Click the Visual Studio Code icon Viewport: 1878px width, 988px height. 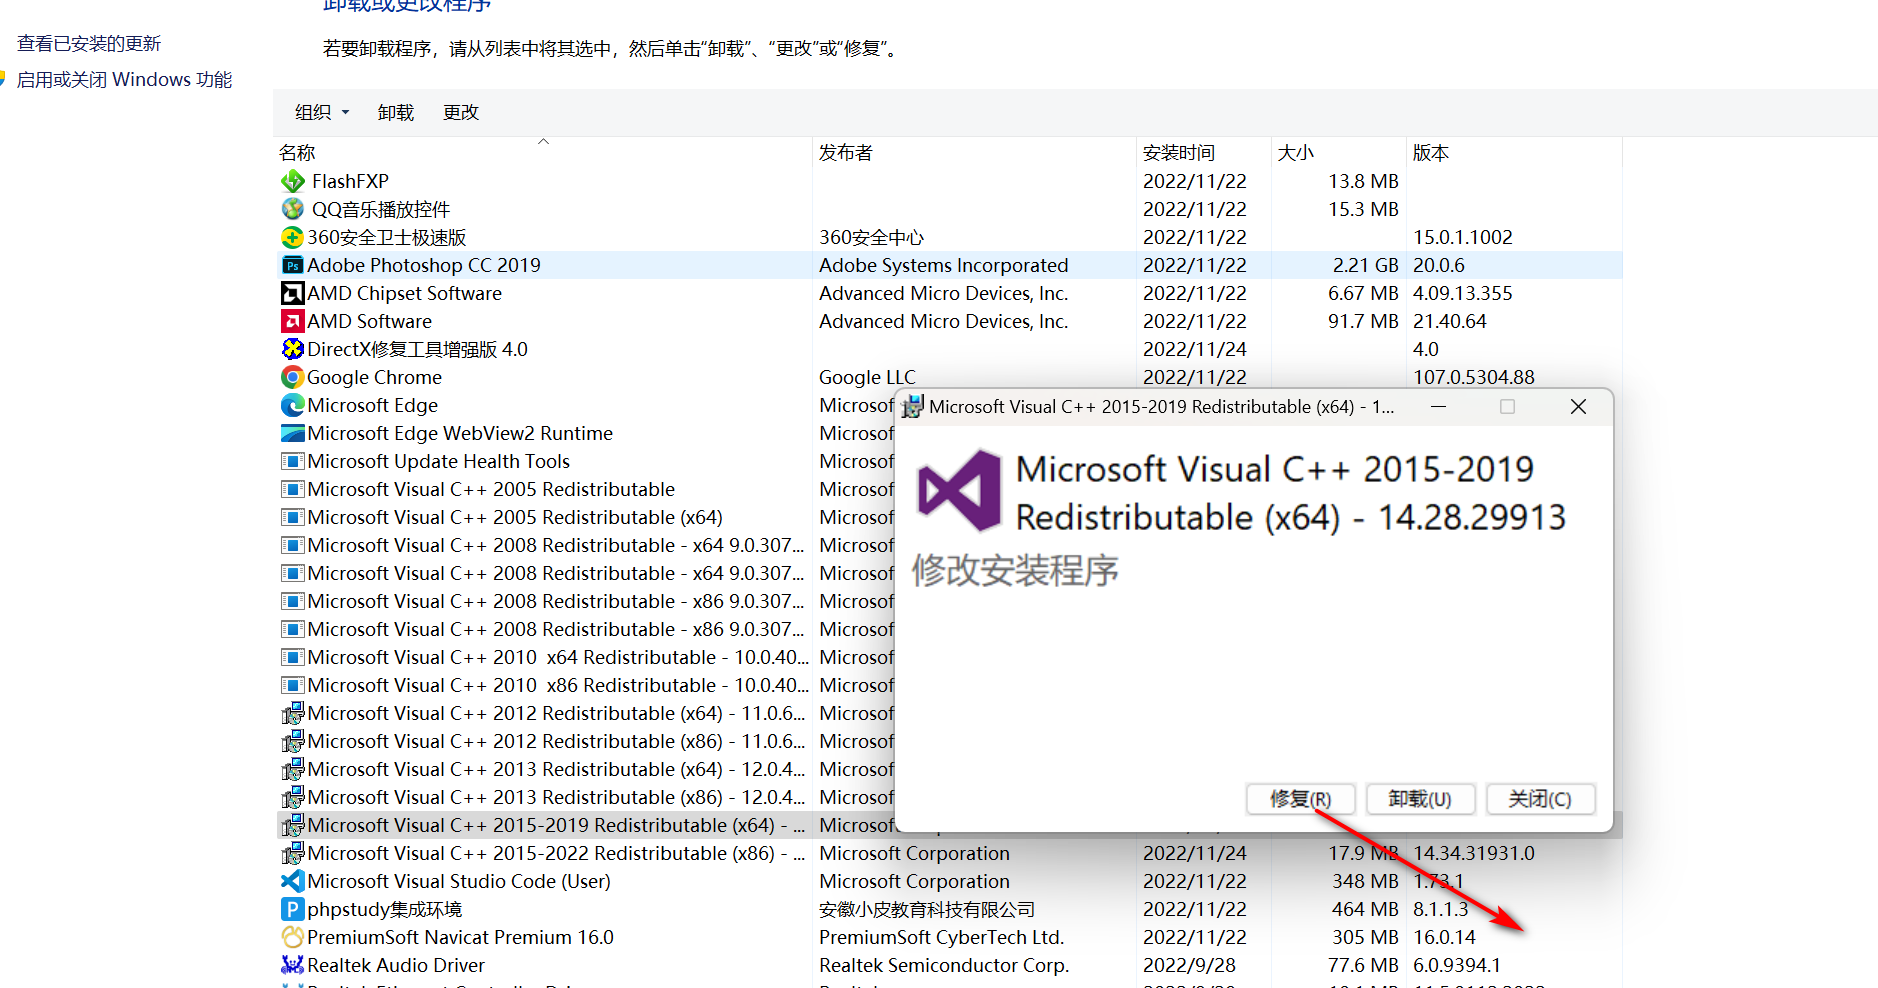pos(292,881)
